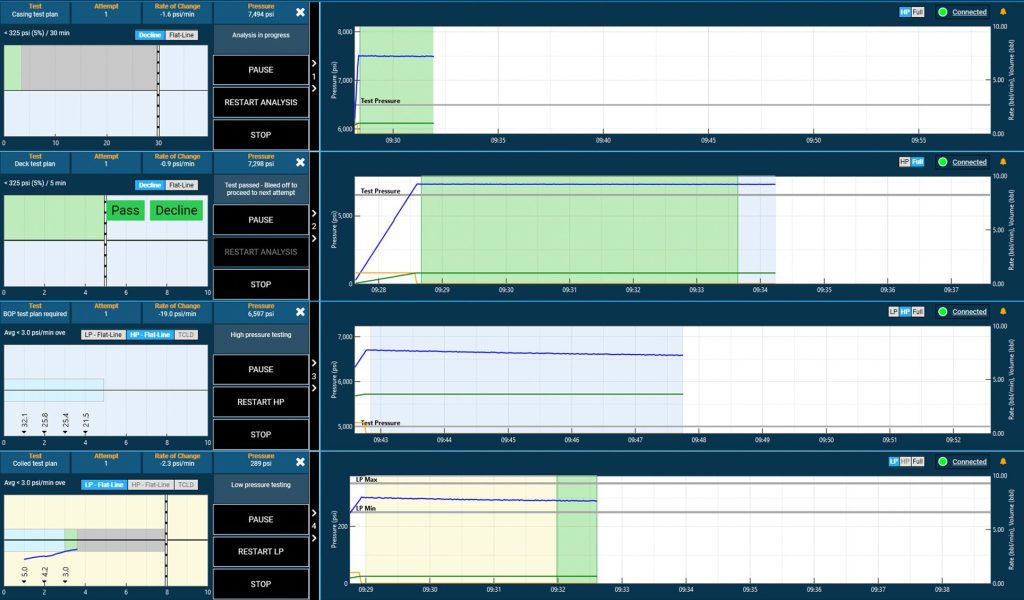Open the Connected link on the BOP chart
Screen dimensions: 1024x600
969,311
